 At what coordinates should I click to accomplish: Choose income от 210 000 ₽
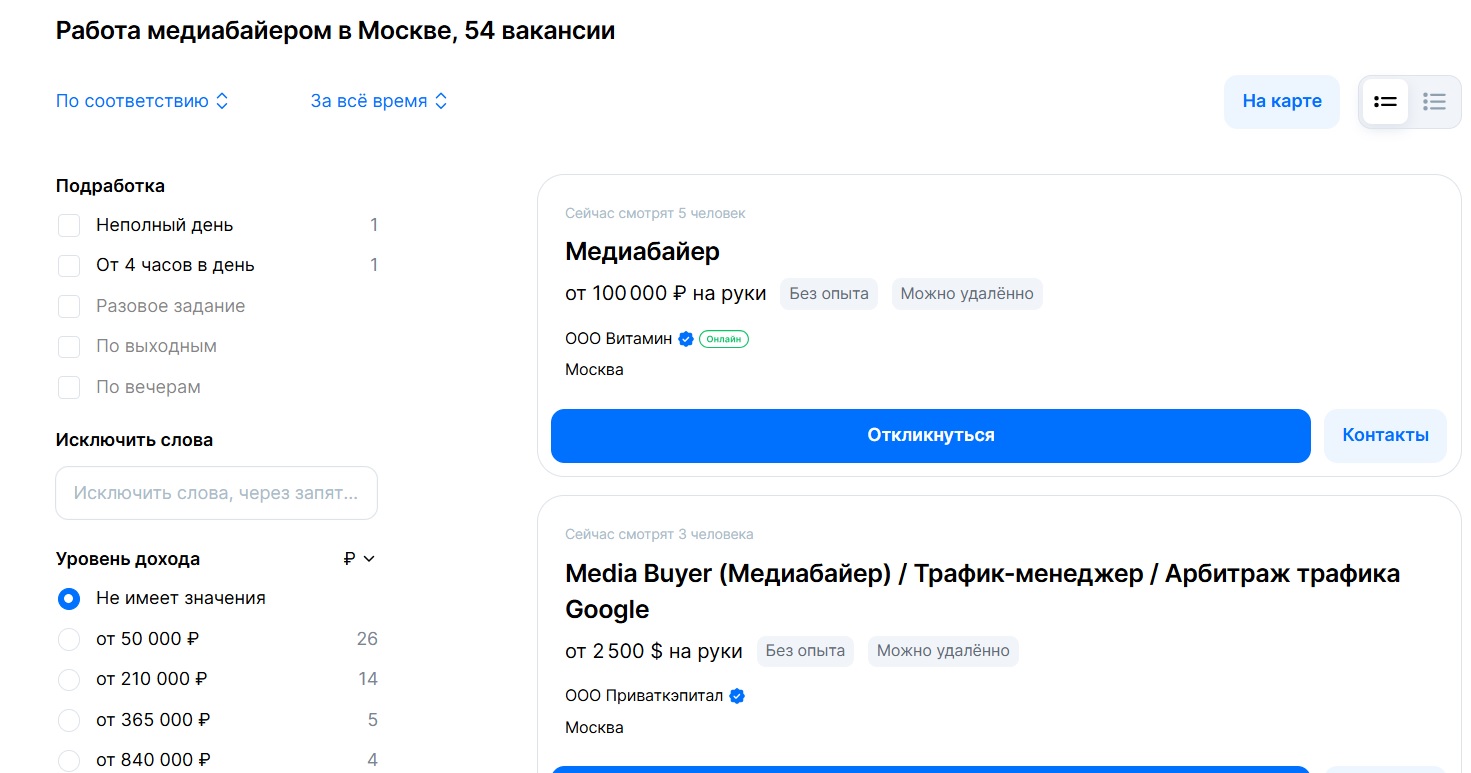click(69, 680)
